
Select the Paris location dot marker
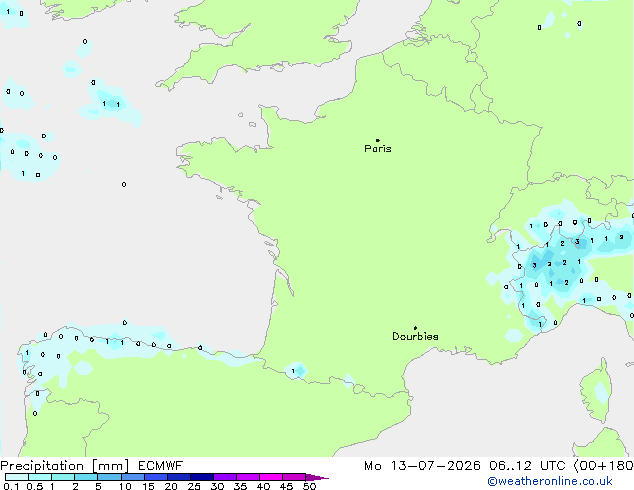point(378,140)
